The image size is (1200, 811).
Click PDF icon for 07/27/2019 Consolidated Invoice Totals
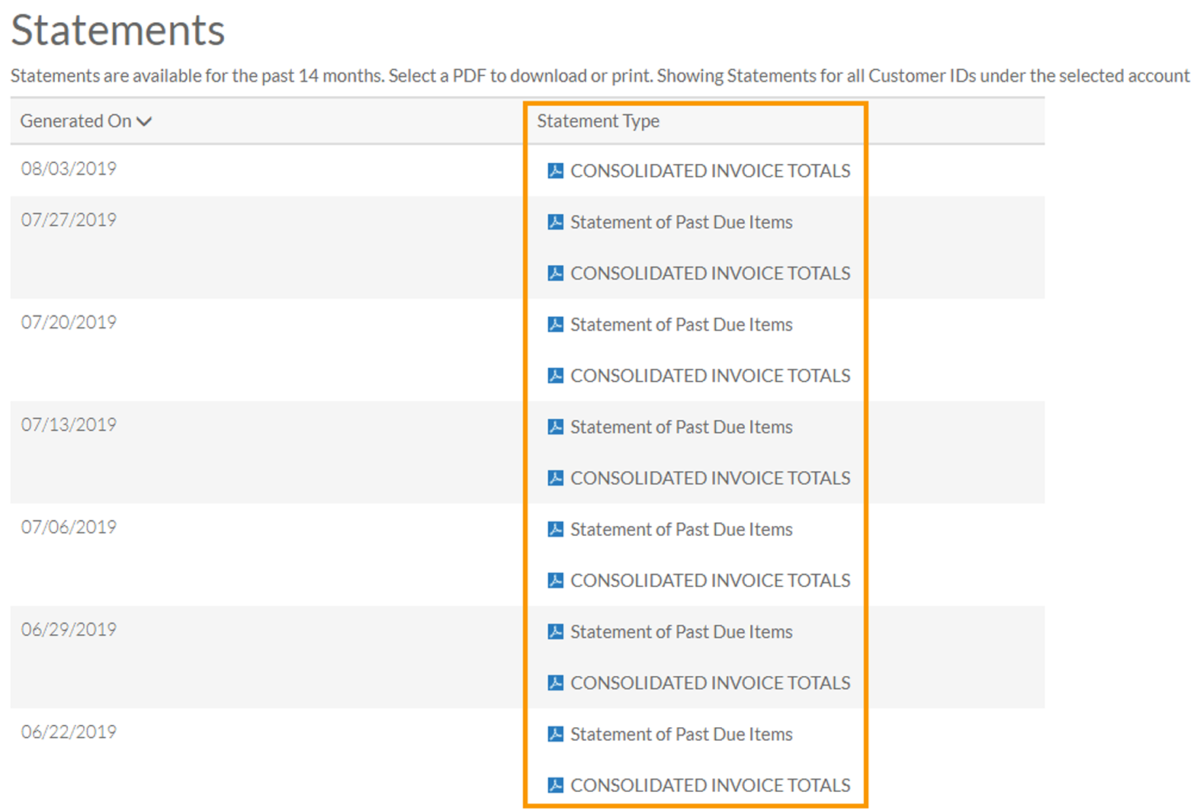(x=556, y=273)
